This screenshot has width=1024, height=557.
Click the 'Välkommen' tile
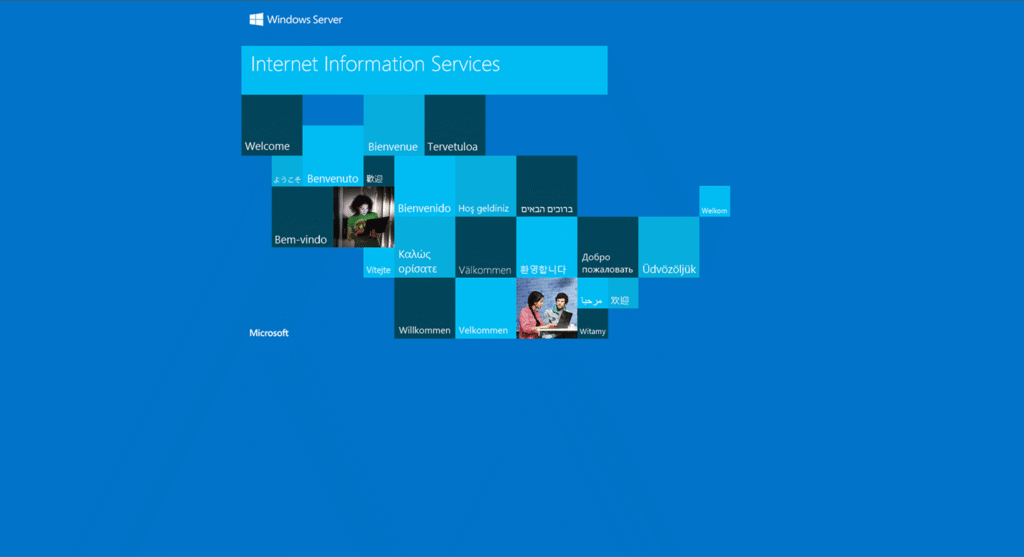486,247
